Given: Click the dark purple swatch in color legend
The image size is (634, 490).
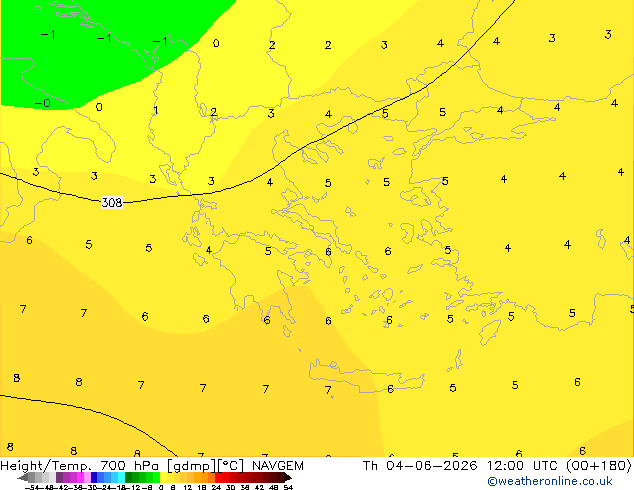Looking at the screenshot, I should 59,478.
